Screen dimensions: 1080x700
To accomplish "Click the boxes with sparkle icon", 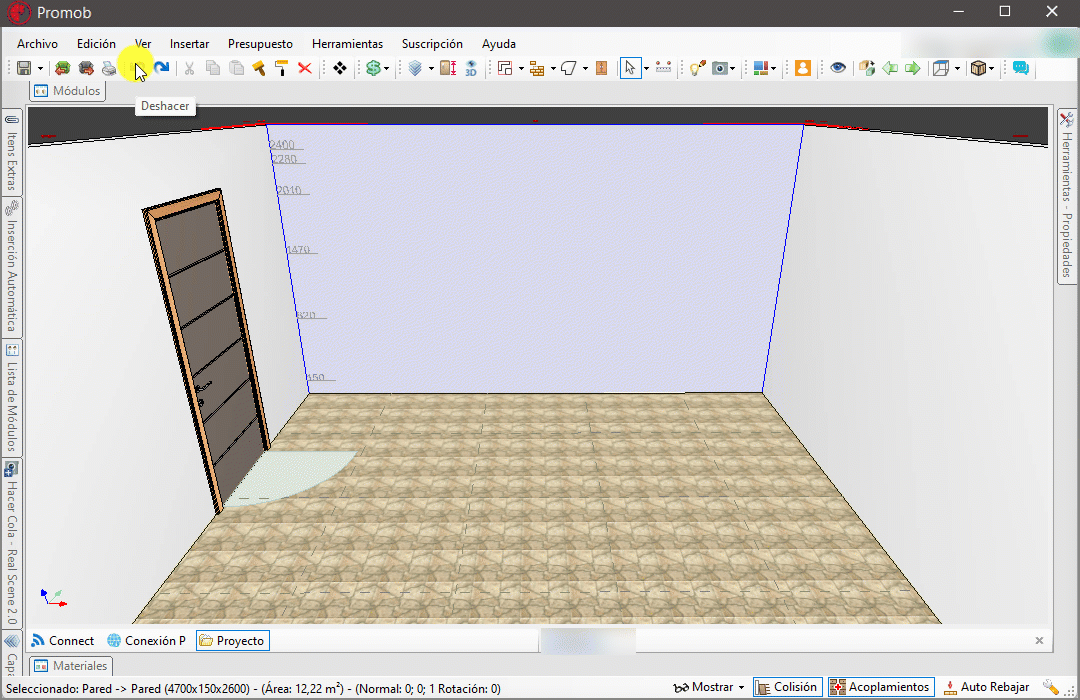I will click(x=867, y=68).
